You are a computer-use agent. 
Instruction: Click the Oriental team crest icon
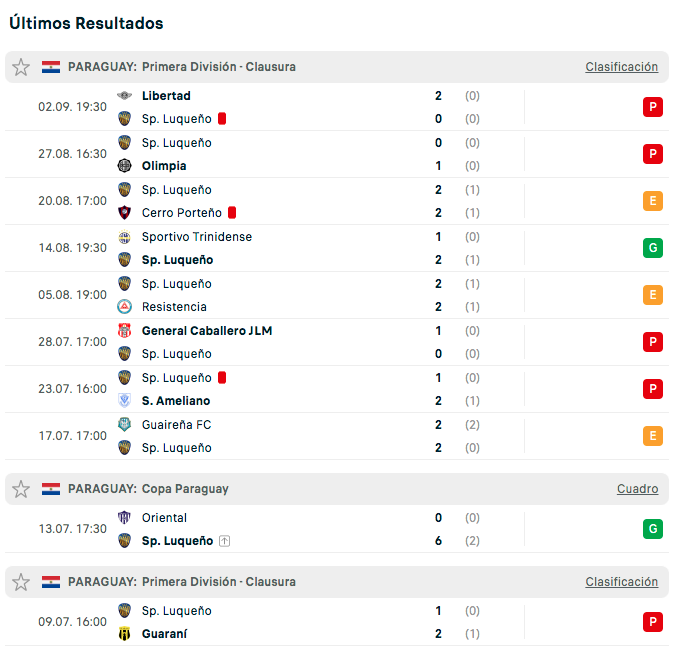(125, 517)
